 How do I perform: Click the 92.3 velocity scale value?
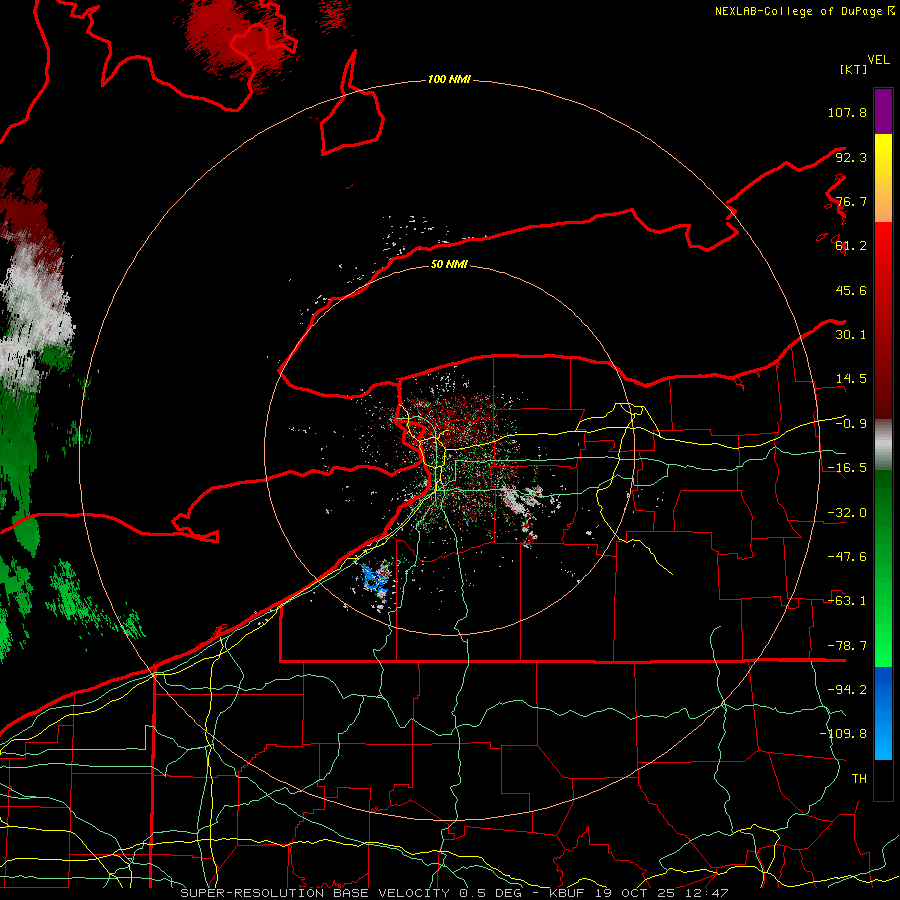(851, 157)
